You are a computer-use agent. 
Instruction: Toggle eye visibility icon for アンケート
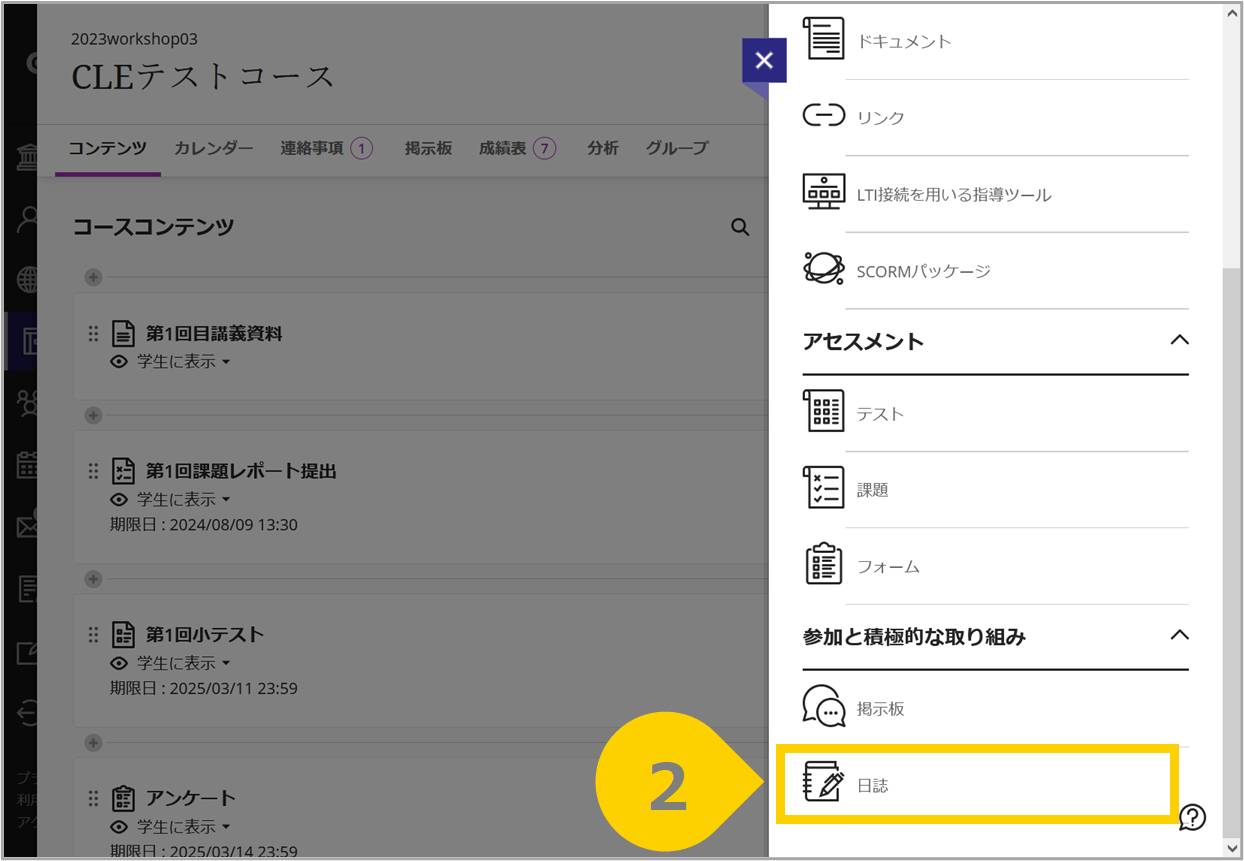[119, 827]
